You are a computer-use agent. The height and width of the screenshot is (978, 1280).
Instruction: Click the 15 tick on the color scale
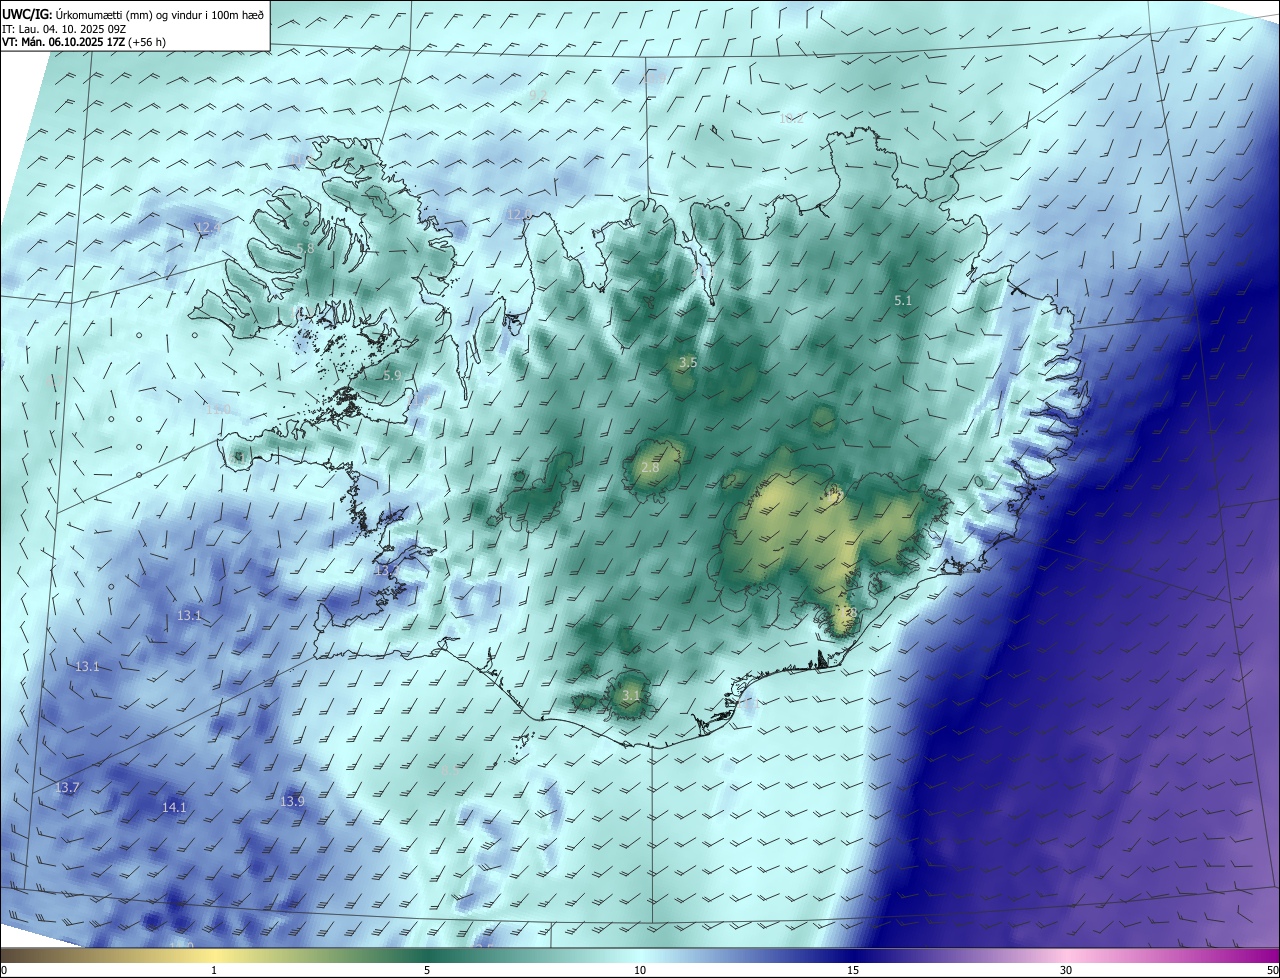tap(853, 970)
